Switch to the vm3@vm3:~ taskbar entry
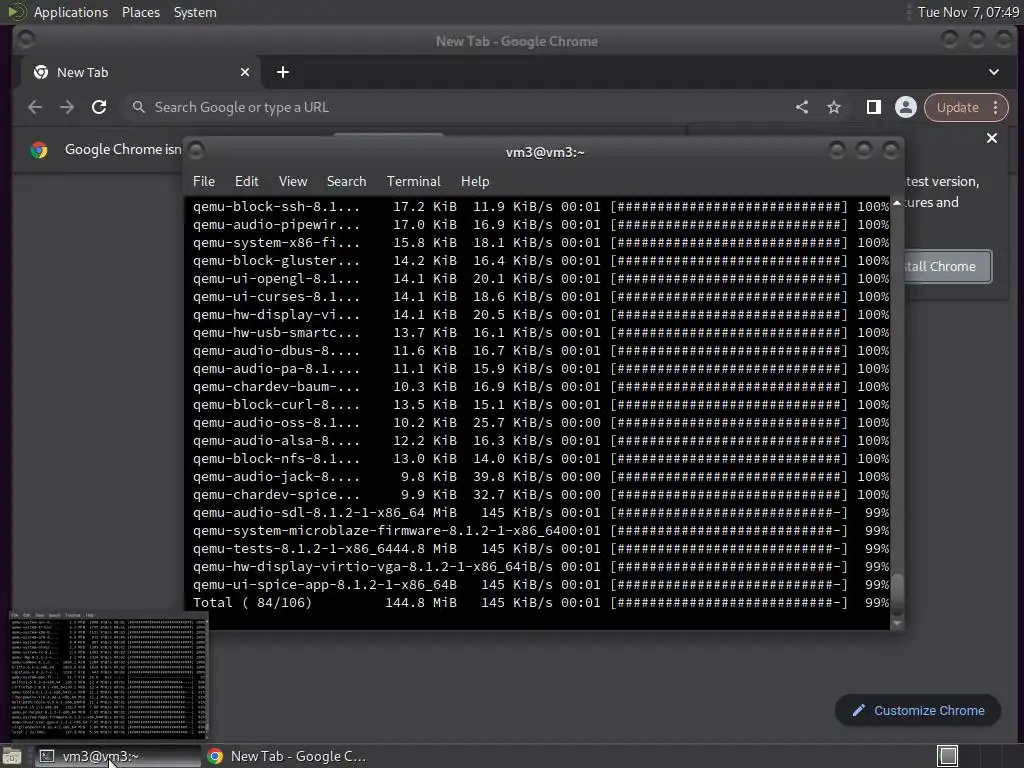The image size is (1024, 768). click(x=118, y=756)
